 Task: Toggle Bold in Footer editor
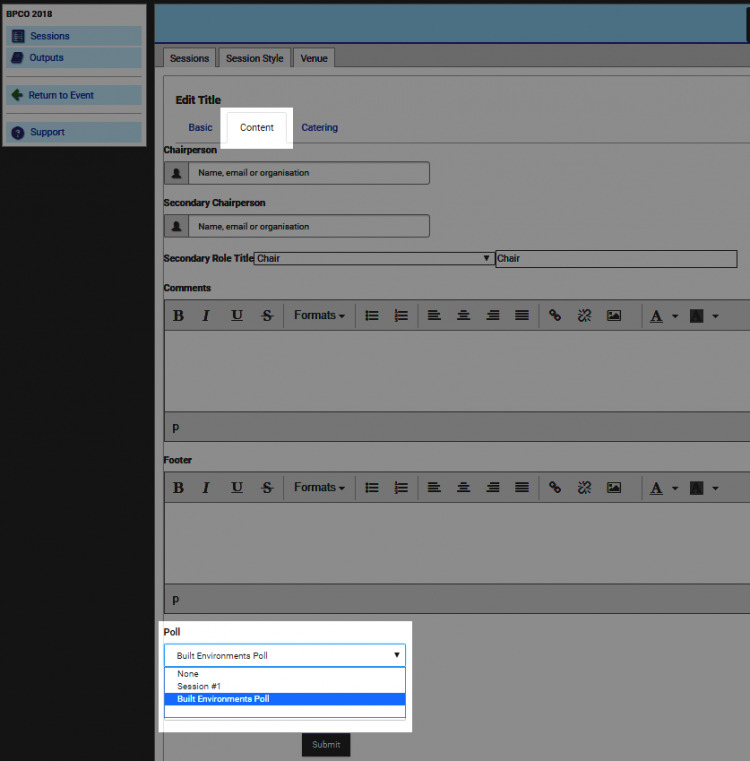point(178,487)
